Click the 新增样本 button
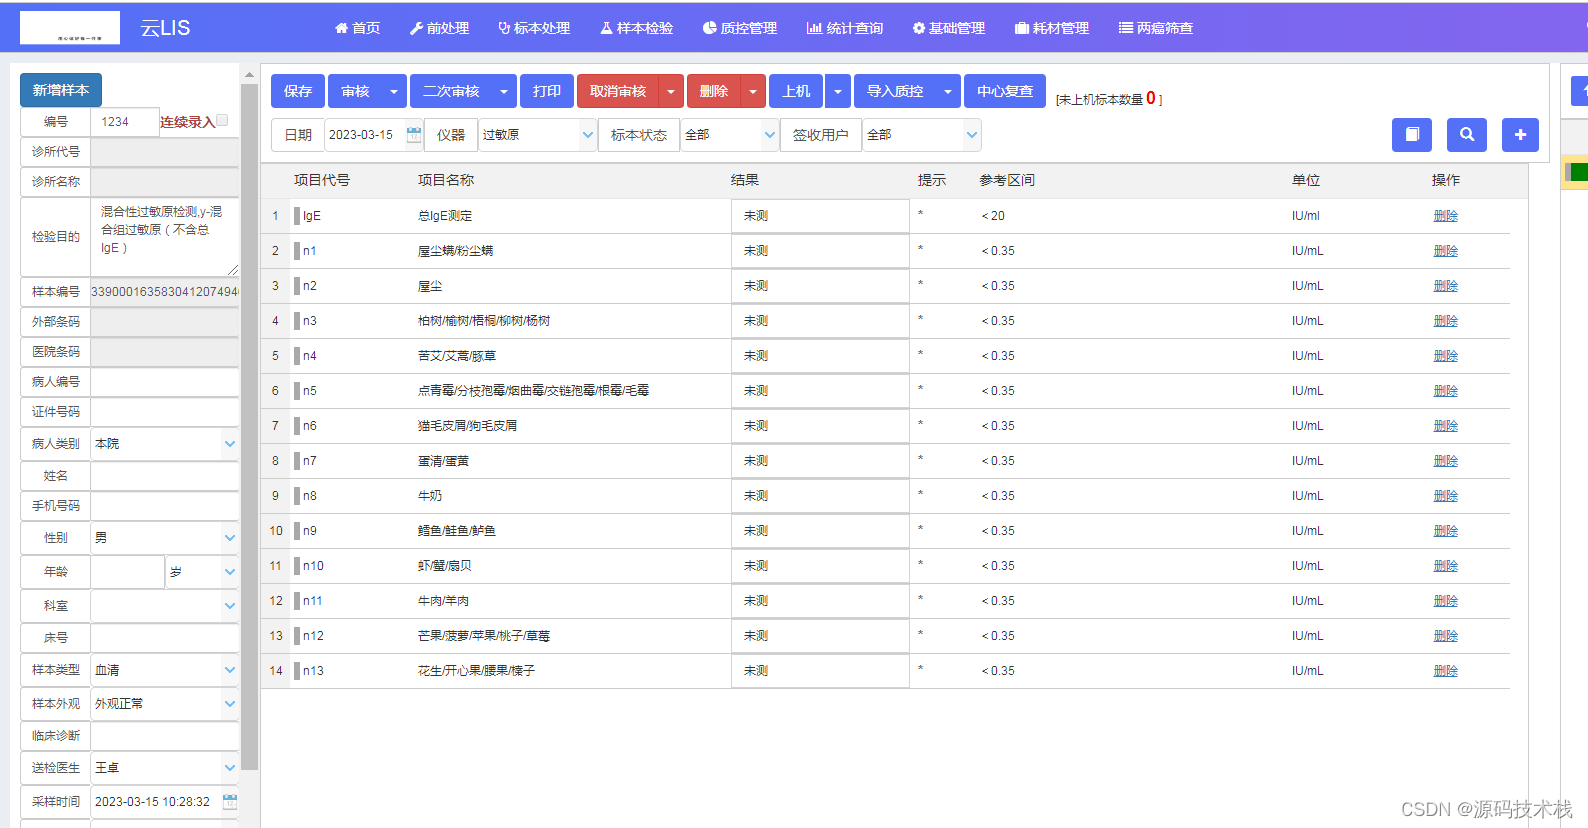Screen dimensions: 1588x828 point(61,90)
